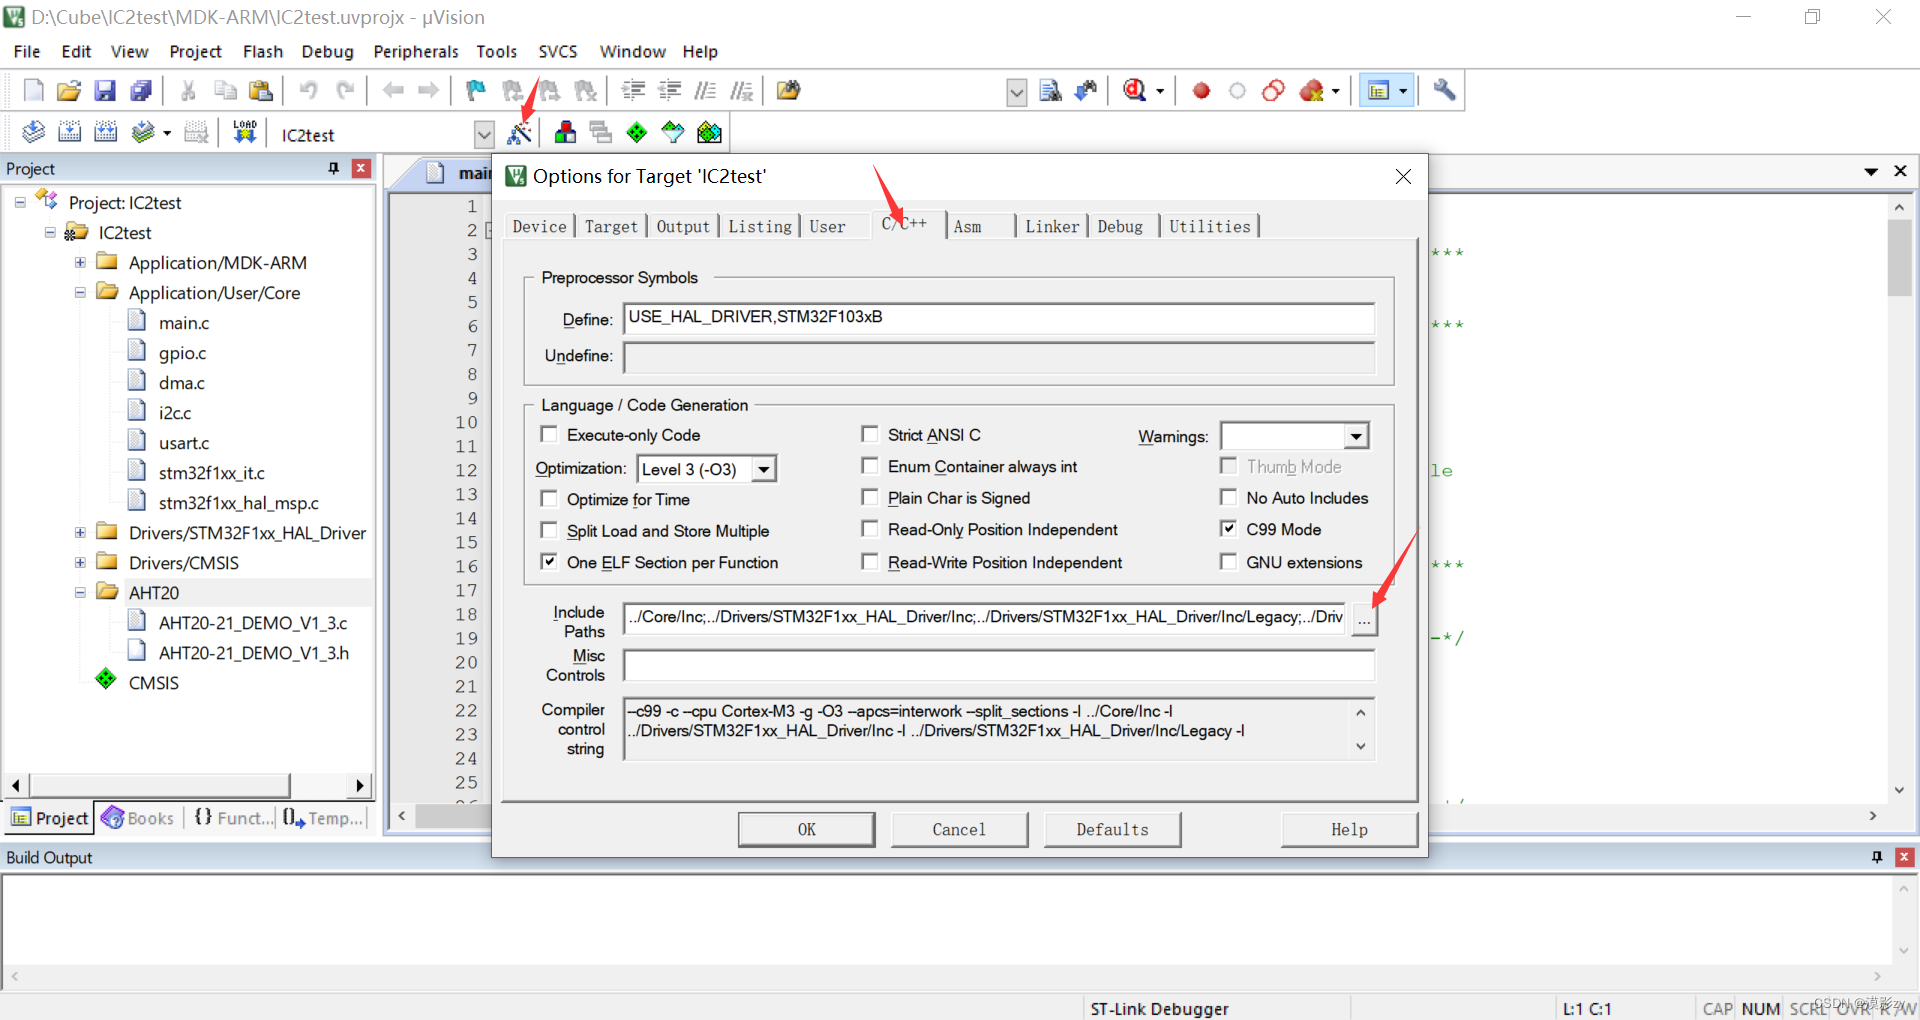Toggle No Auto Includes checkbox

1228,497
